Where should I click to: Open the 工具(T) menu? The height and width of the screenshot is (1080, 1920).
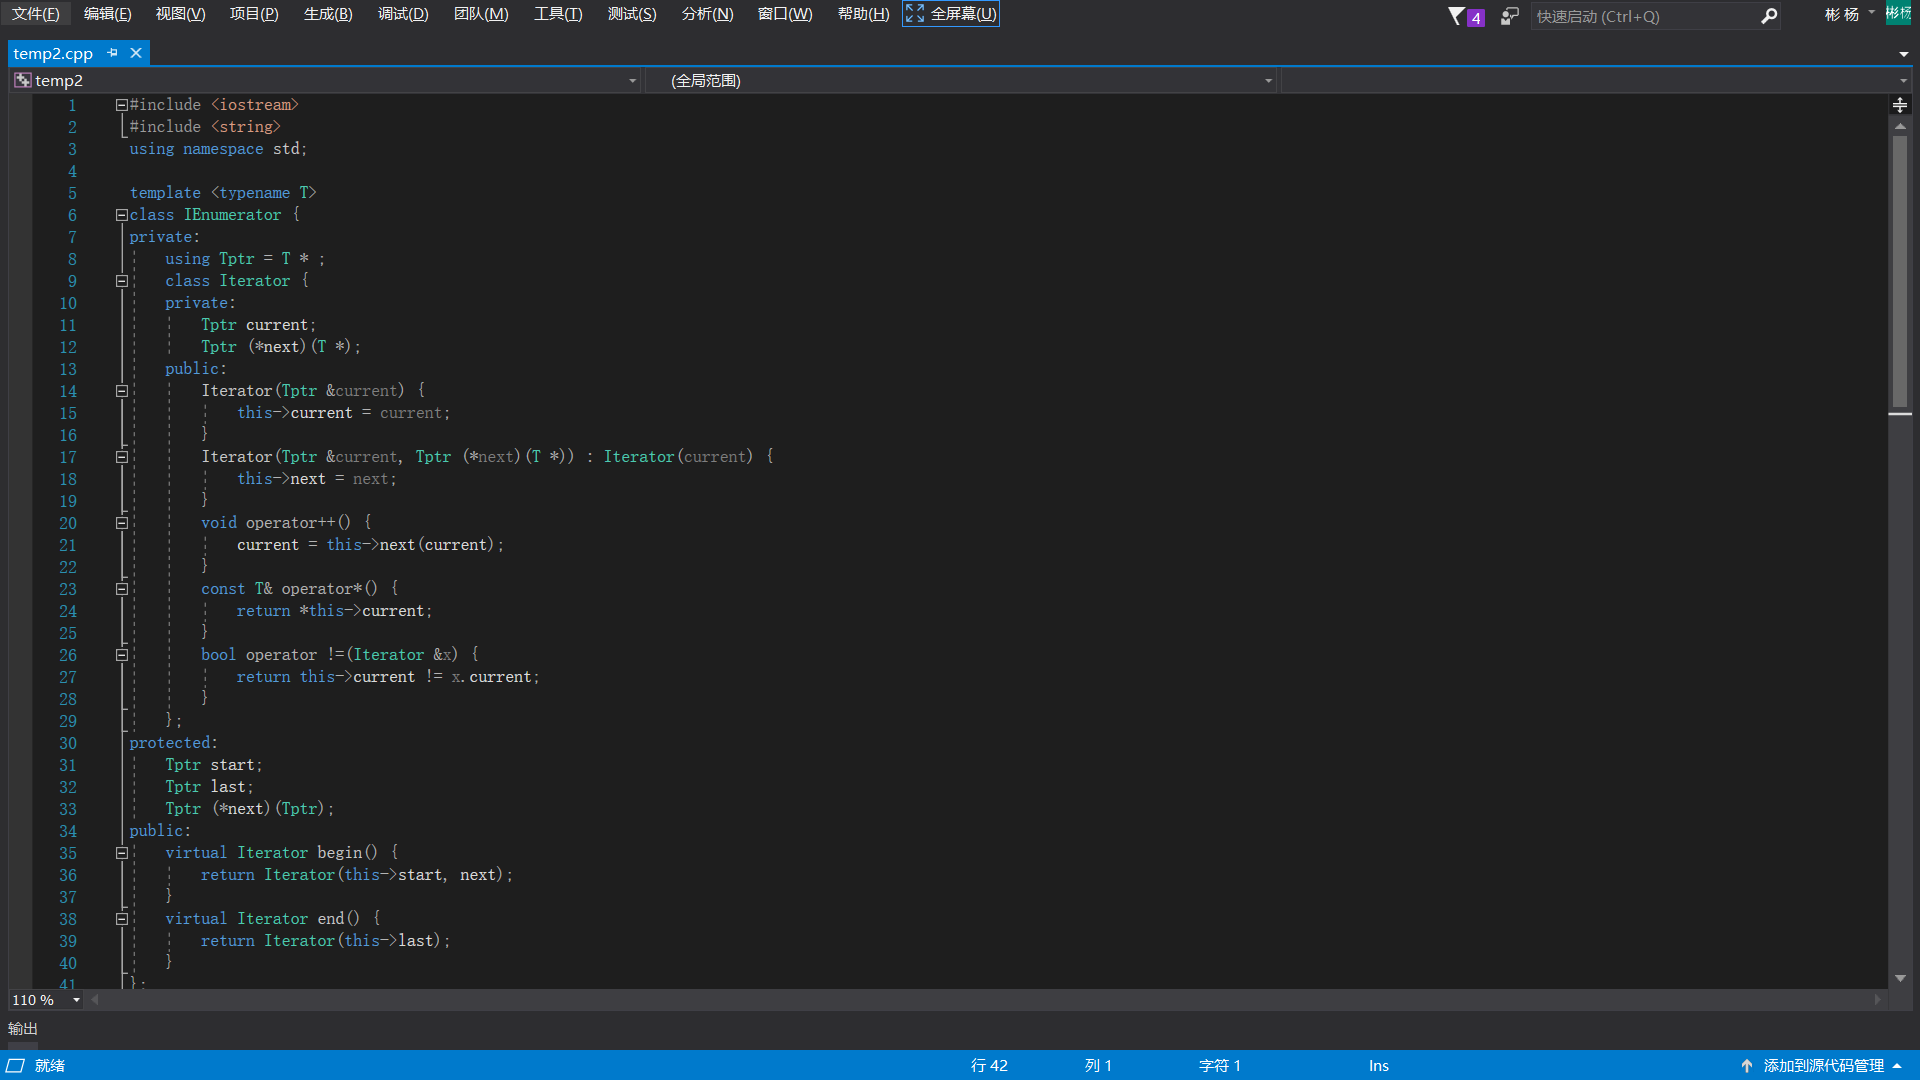558,14
